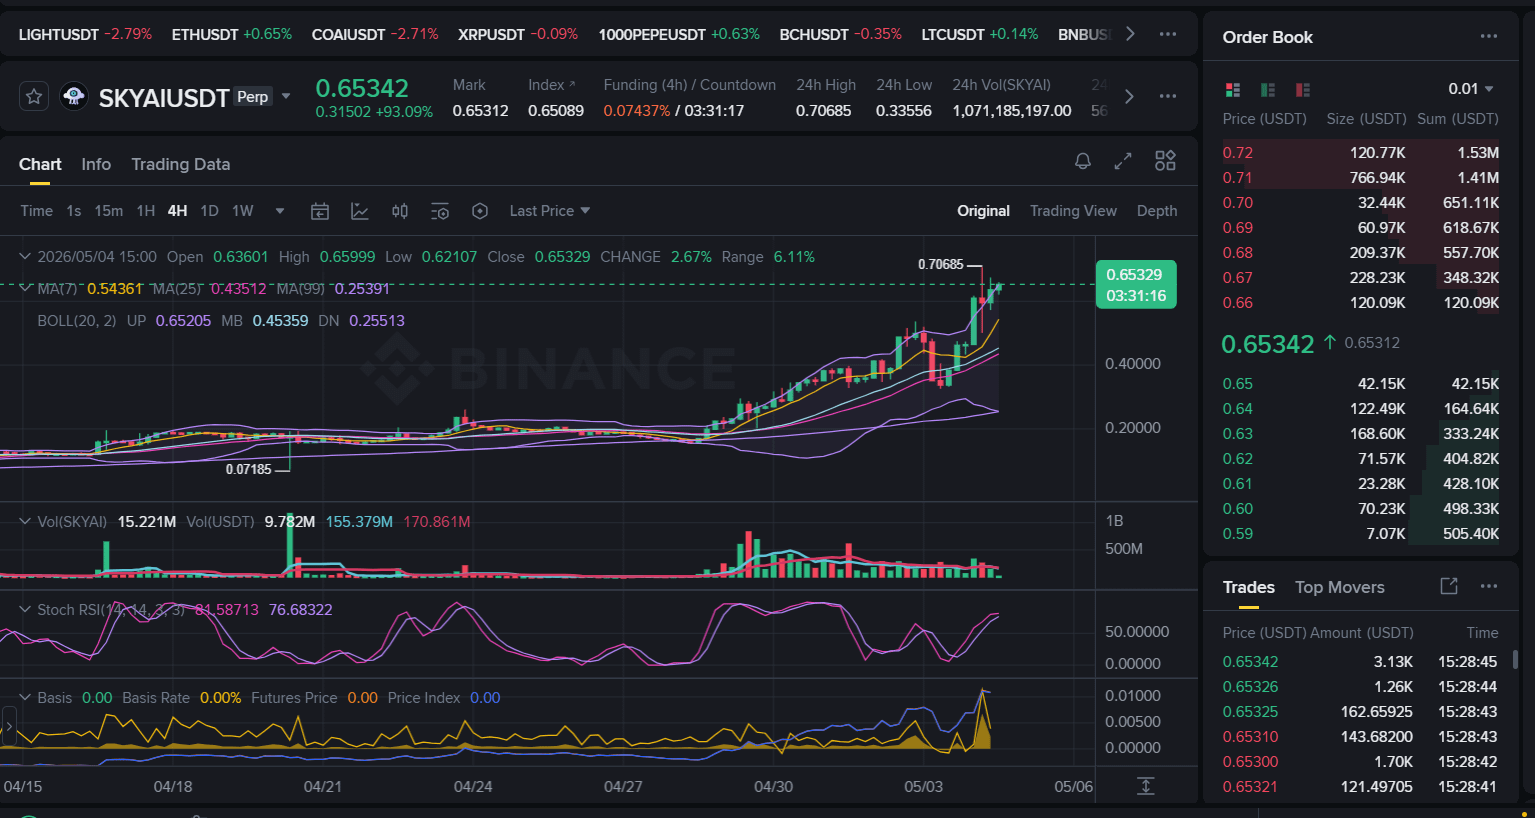Show both bids and asks order book view
This screenshot has height=818, width=1535.
[1232, 90]
